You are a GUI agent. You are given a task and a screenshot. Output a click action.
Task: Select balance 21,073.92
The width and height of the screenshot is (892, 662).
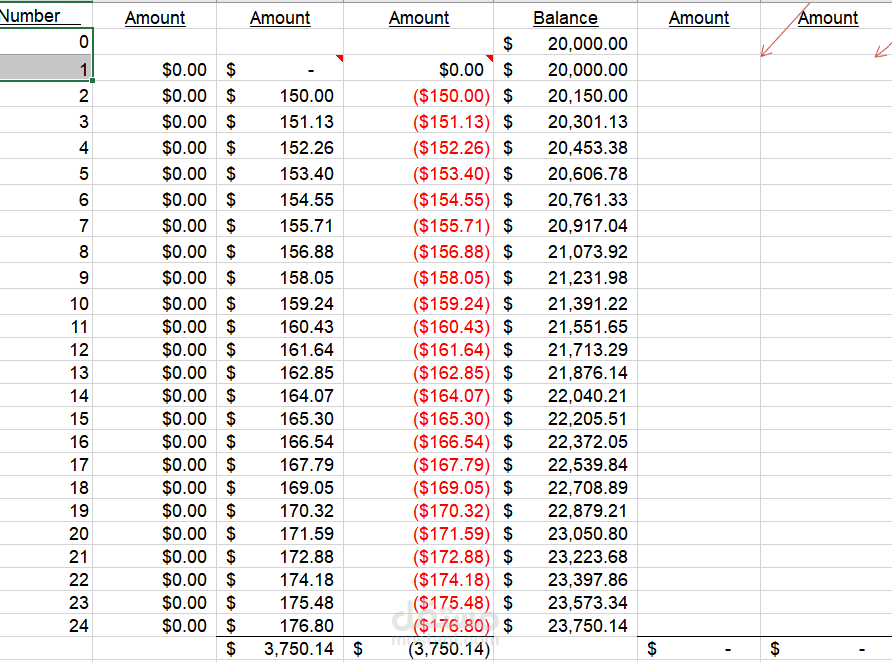coord(565,250)
